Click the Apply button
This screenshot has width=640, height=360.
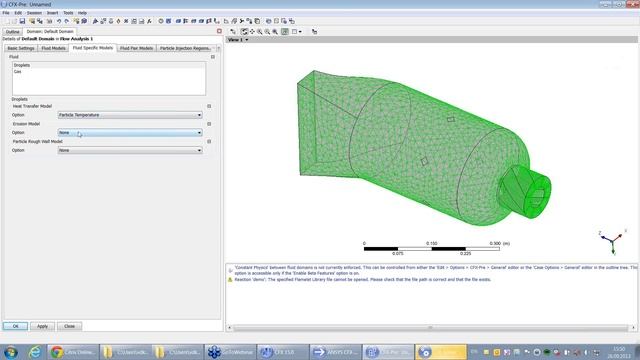42,326
